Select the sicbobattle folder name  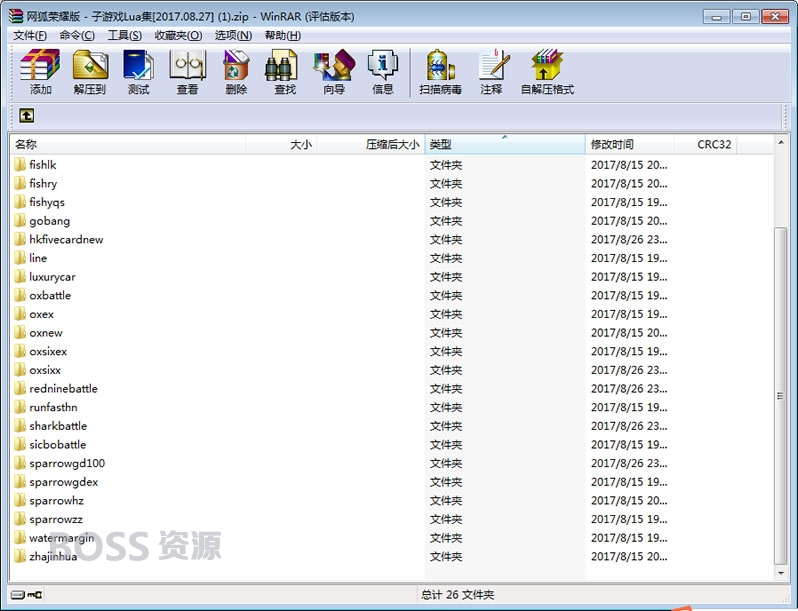(x=58, y=445)
